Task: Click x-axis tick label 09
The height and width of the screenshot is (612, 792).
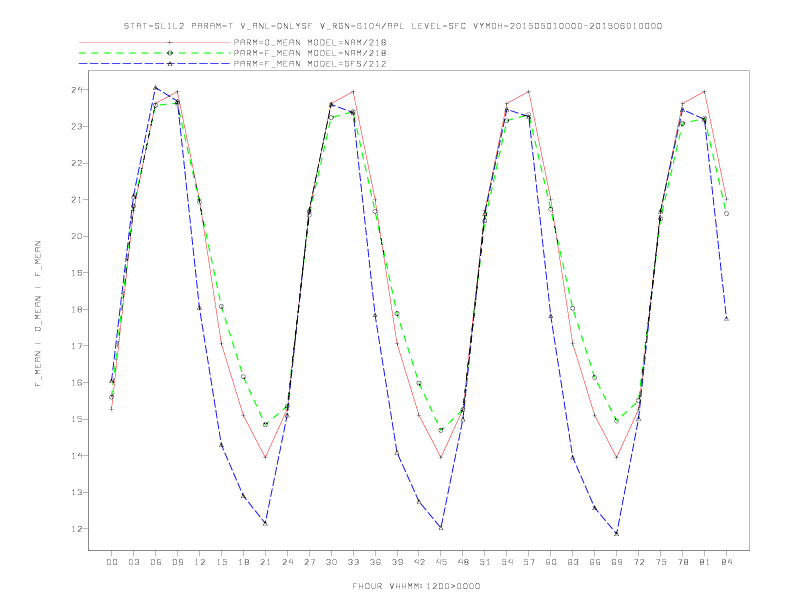Action: click(177, 562)
